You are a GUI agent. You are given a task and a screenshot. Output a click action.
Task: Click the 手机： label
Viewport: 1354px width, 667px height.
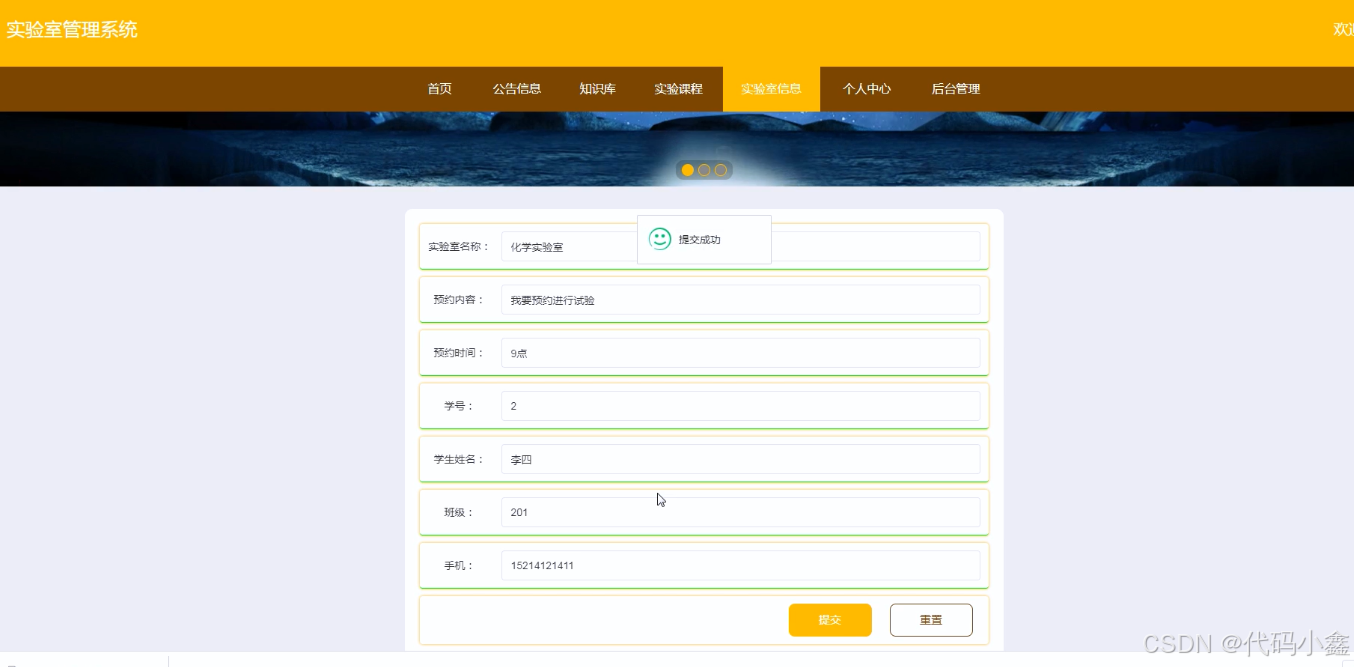point(459,565)
